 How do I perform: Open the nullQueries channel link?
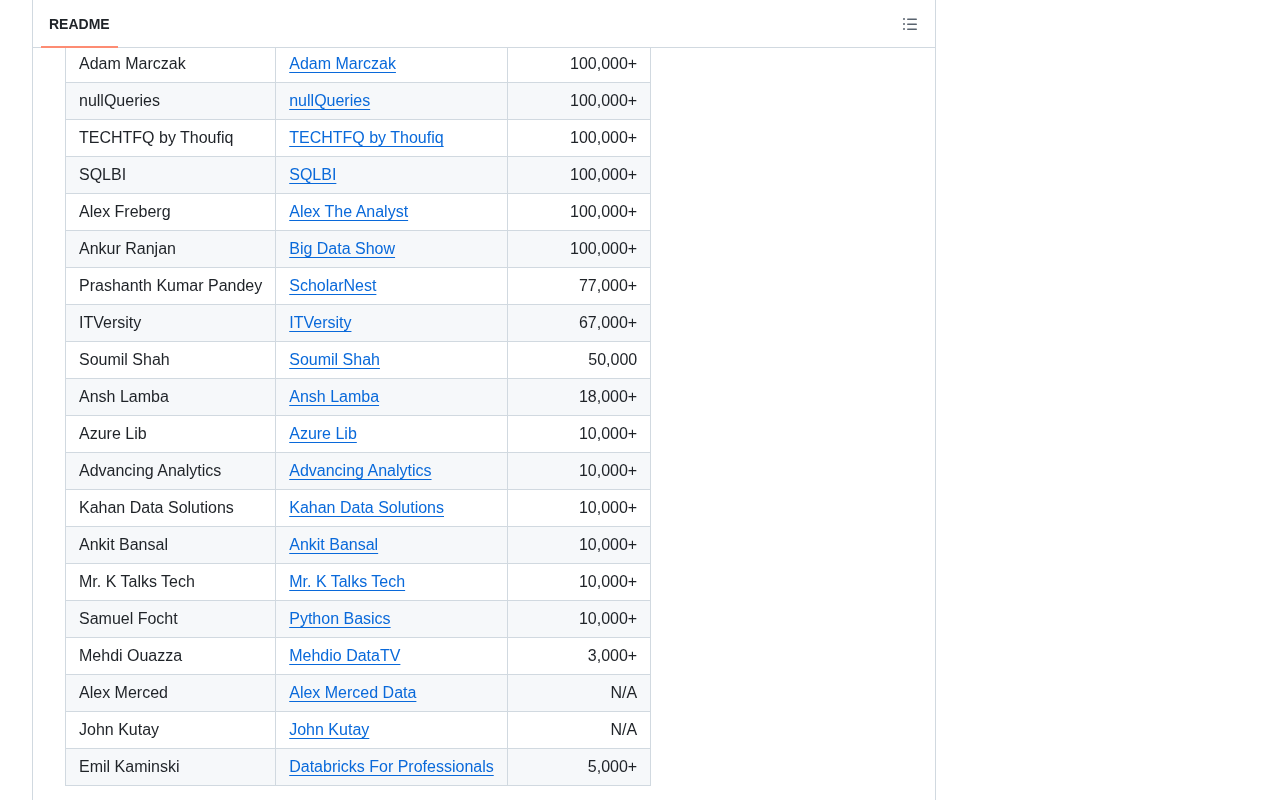pos(329,101)
